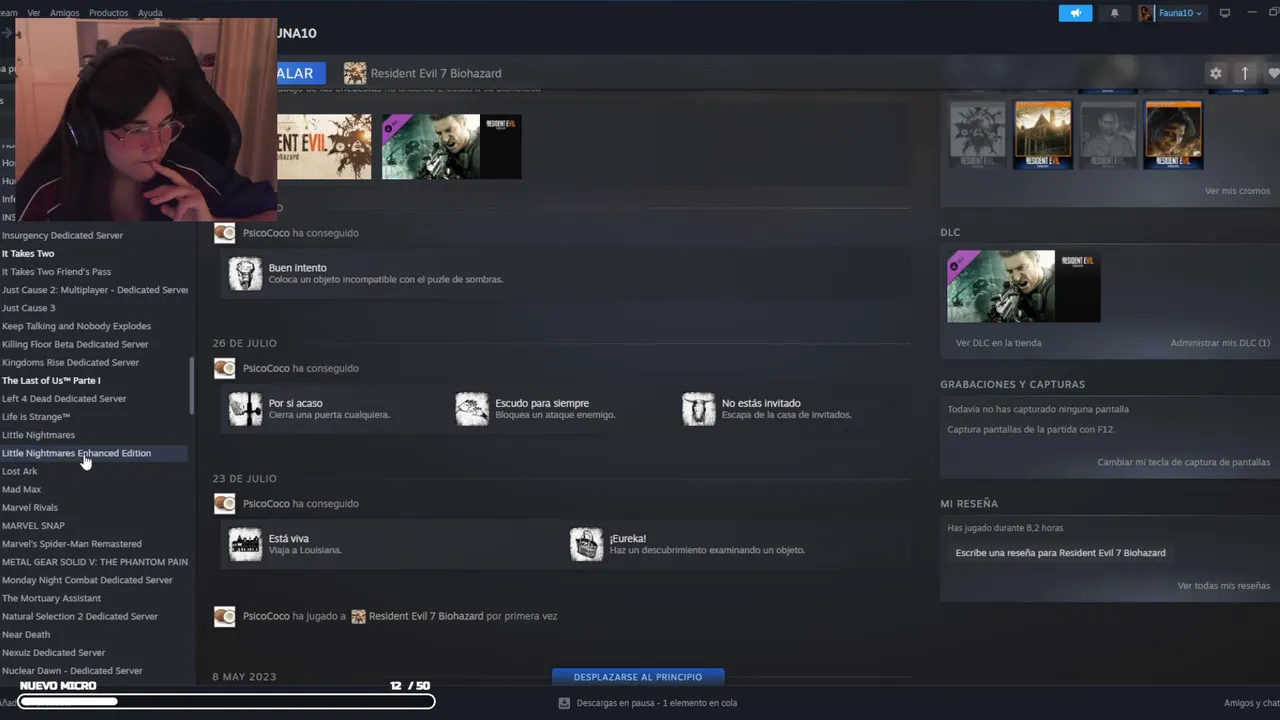This screenshot has width=1280, height=720.
Task: Select Mad Max in library list
Action: point(21,490)
